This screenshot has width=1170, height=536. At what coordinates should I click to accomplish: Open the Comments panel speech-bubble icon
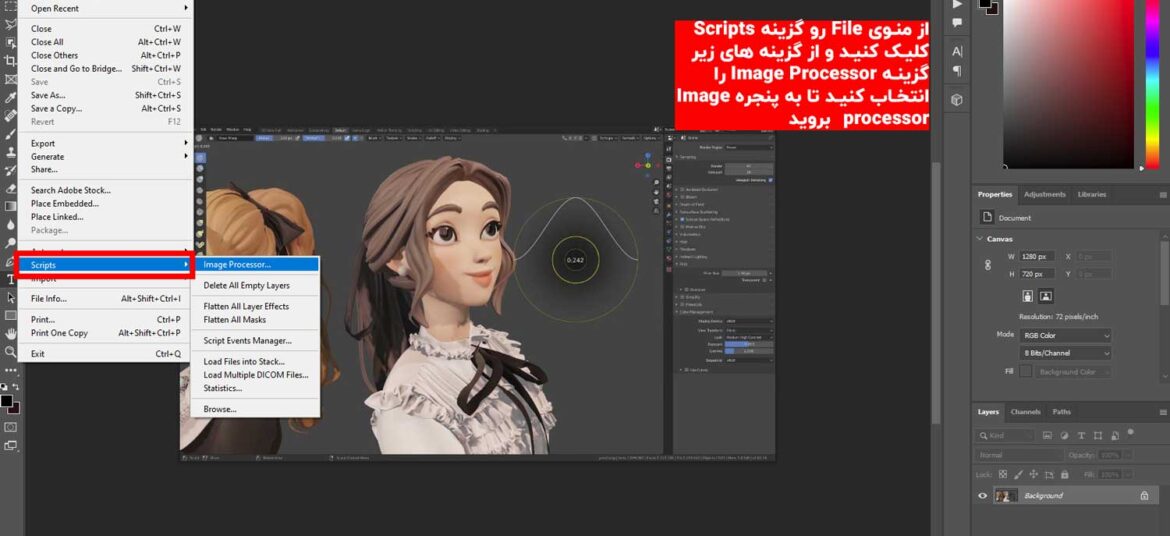(x=957, y=23)
